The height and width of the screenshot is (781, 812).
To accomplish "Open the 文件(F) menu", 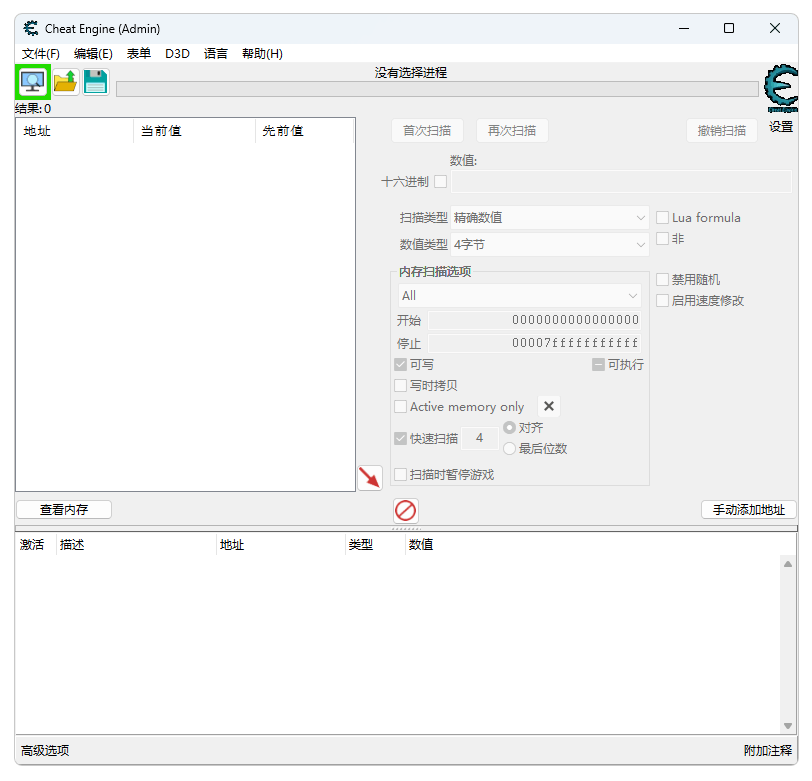I will (41, 54).
